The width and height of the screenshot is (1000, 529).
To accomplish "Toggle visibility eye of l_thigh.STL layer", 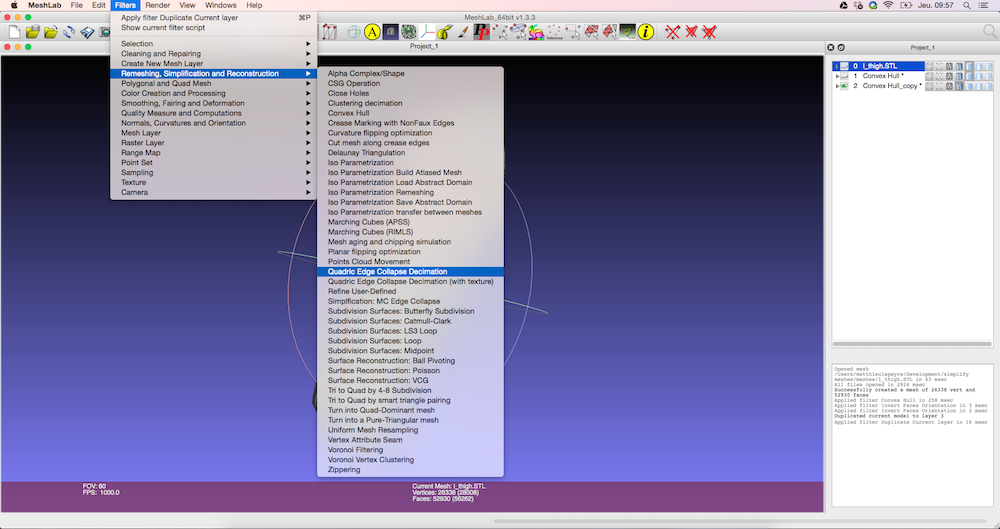I will click(844, 66).
